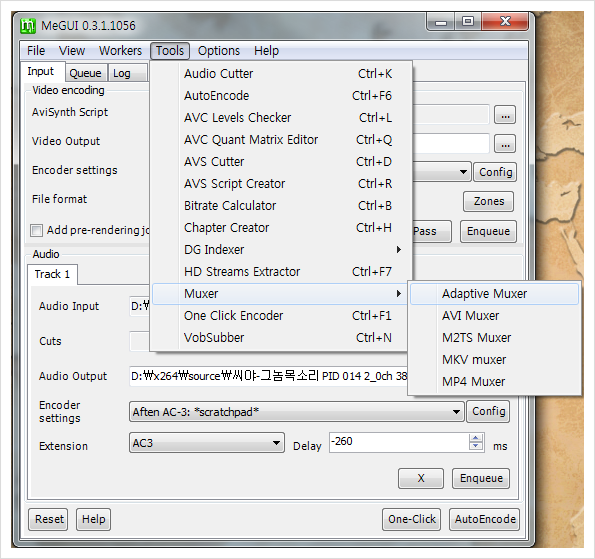Open the AC3 Extension dropdown
Screen dimensions: 595x559
[x=207, y=443]
